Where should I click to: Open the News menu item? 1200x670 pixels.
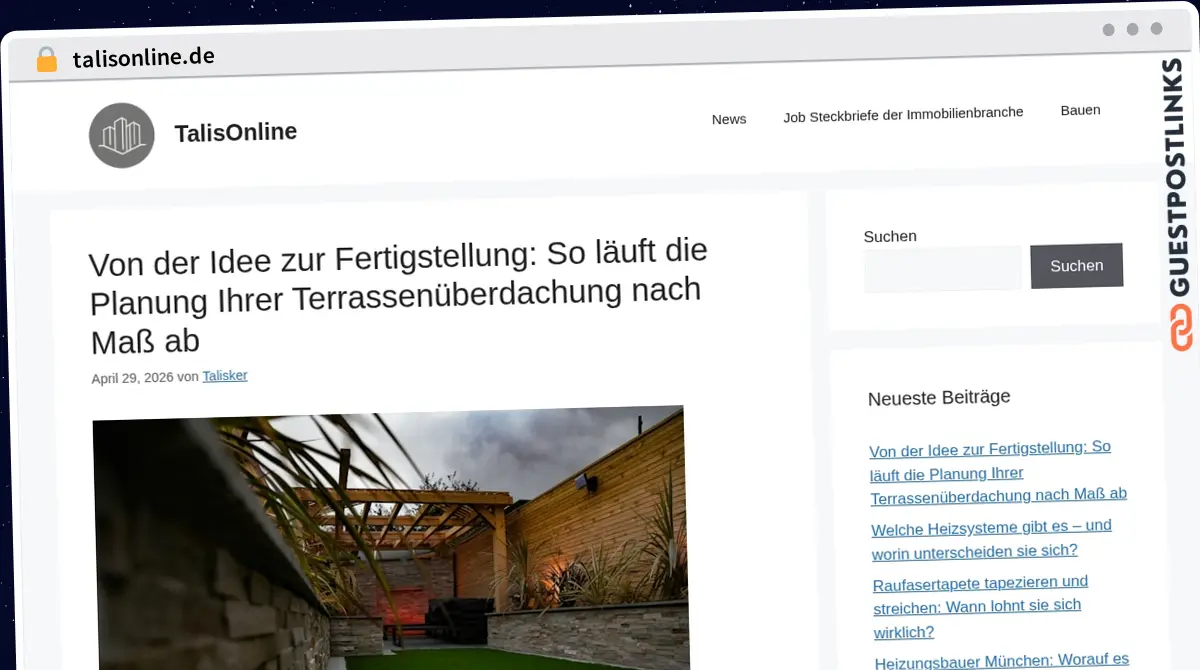click(729, 119)
